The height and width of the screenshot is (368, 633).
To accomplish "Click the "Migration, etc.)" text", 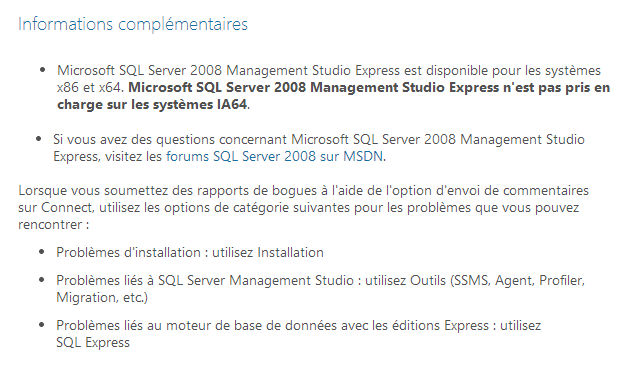I will (x=102, y=298).
